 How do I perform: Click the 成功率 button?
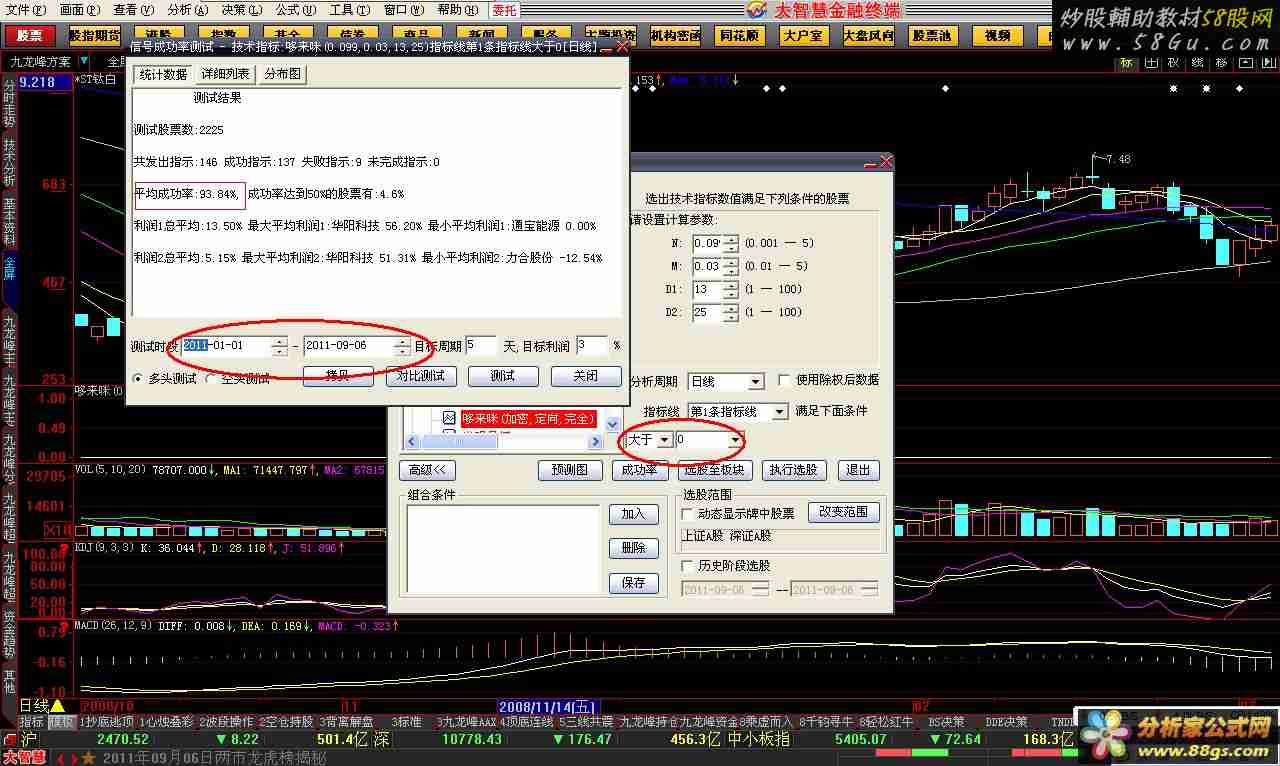639,470
